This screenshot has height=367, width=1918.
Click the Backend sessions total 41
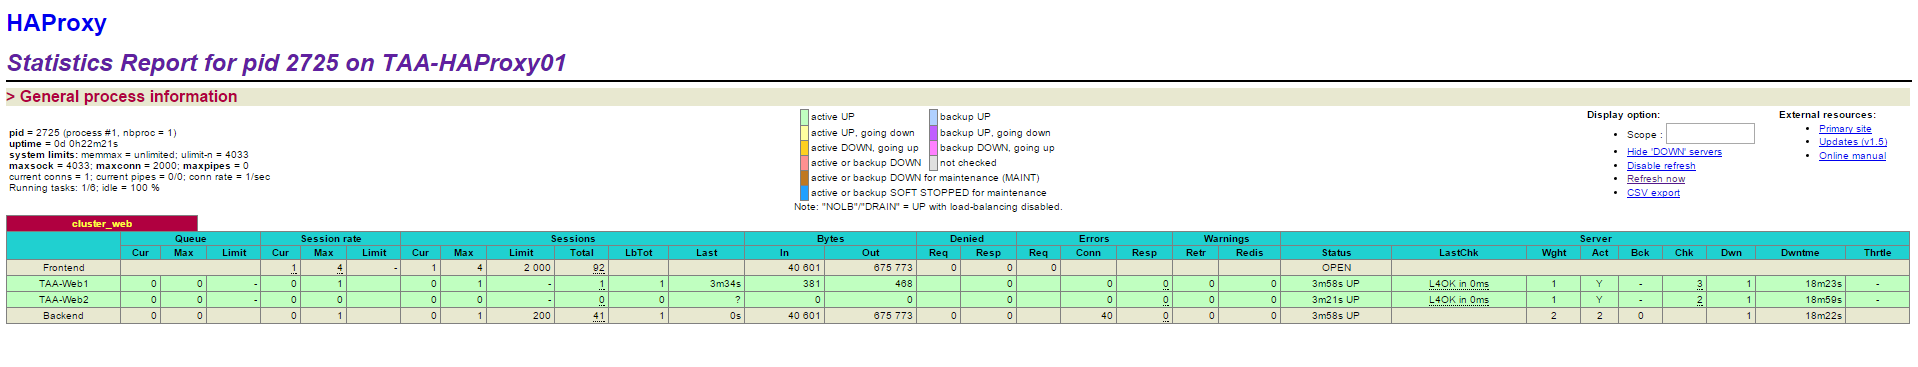pyautogui.click(x=599, y=316)
